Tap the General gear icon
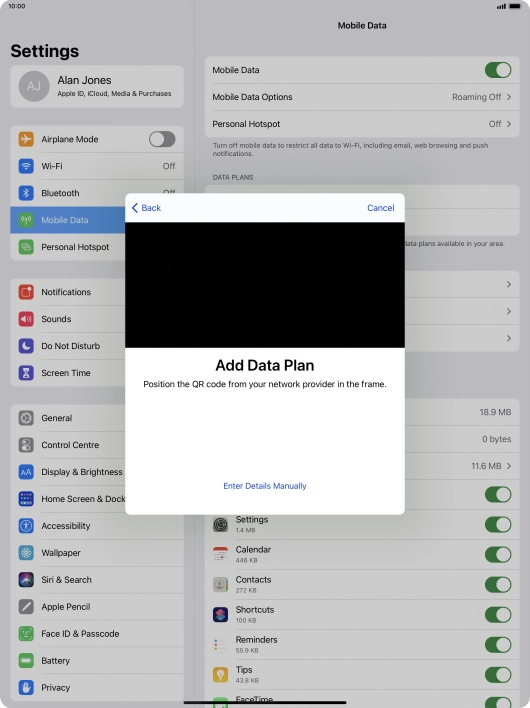Screen dimensions: 530x708 pos(26,418)
